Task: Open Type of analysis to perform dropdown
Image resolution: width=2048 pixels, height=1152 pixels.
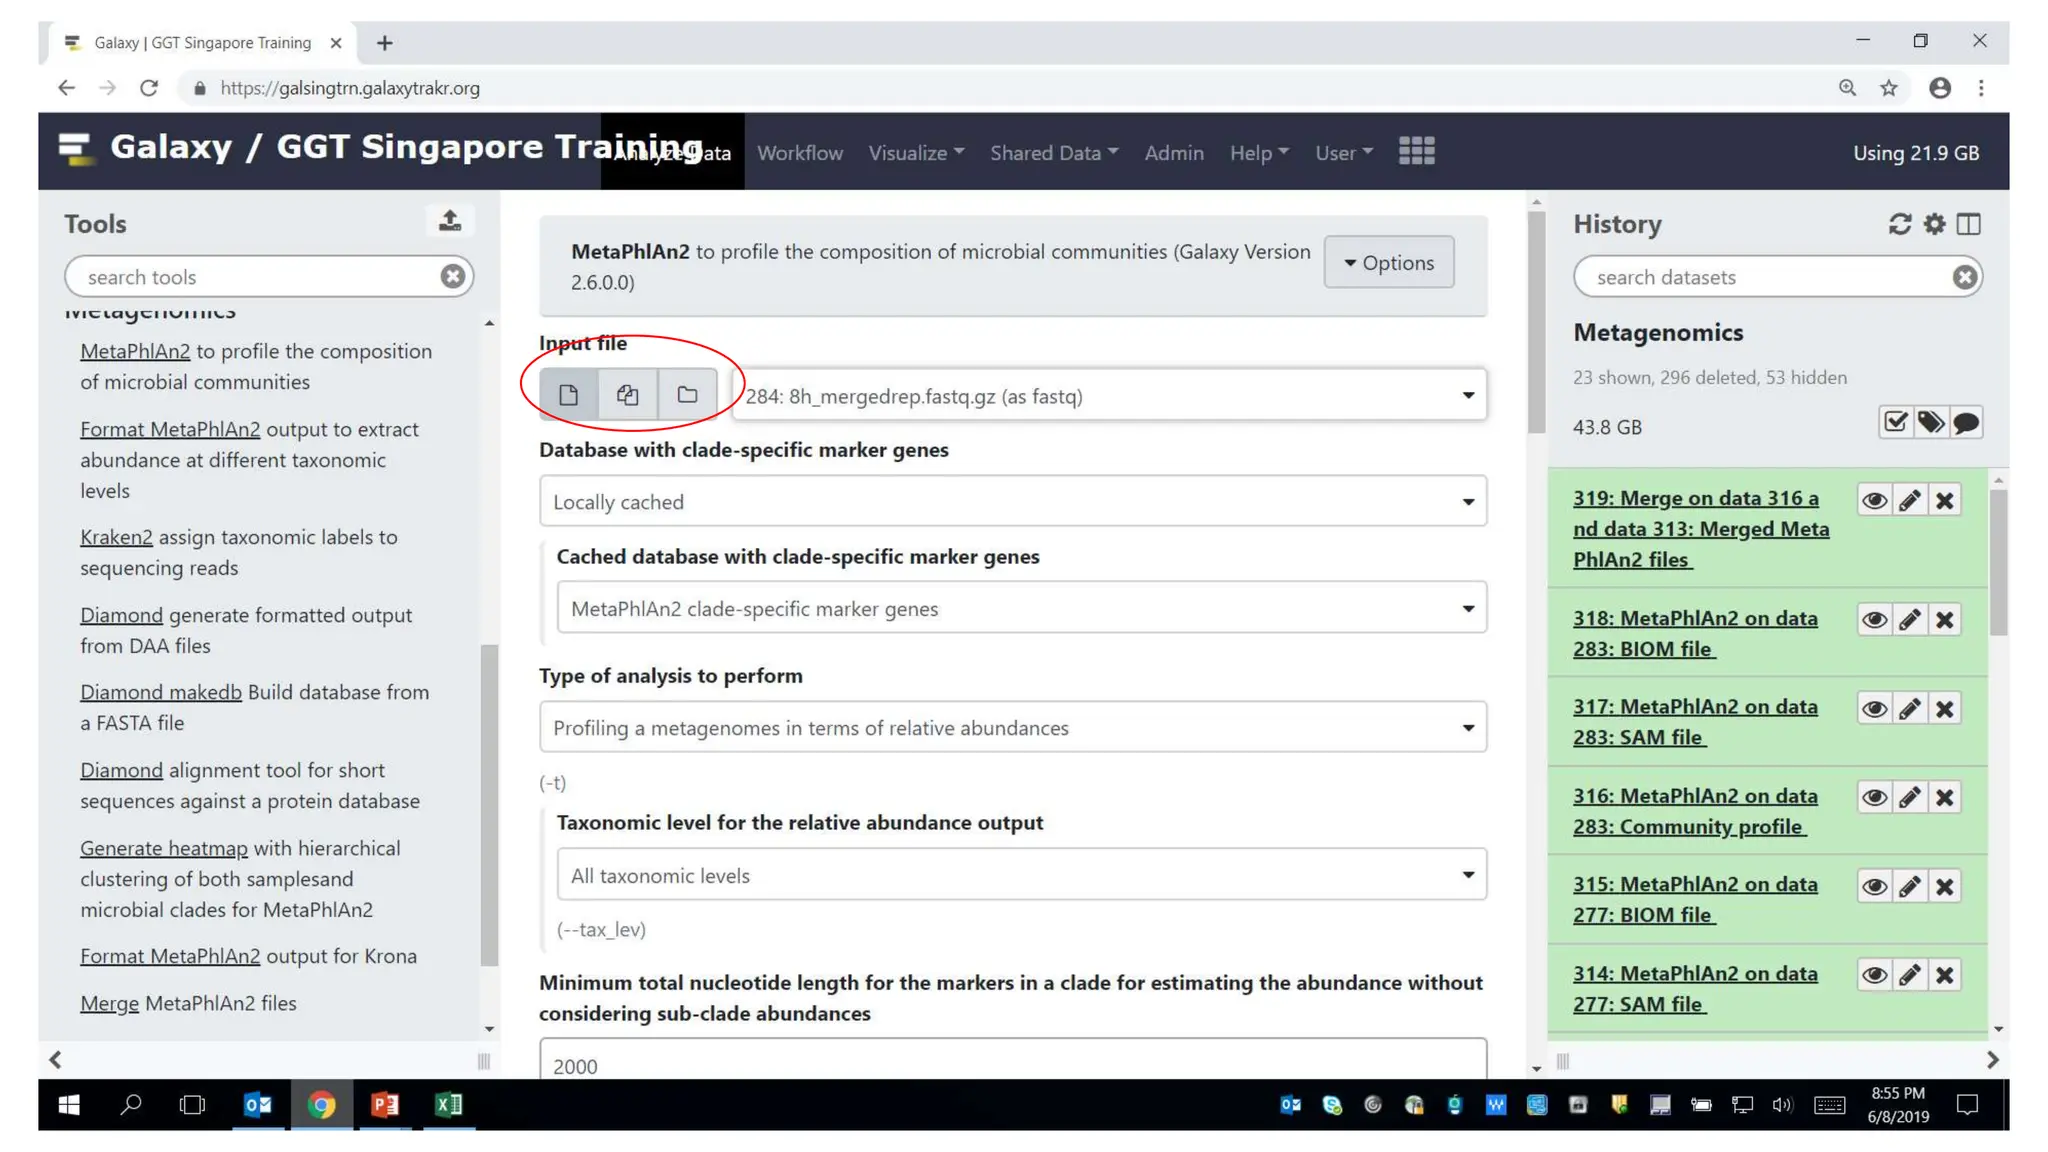Action: 1012,728
